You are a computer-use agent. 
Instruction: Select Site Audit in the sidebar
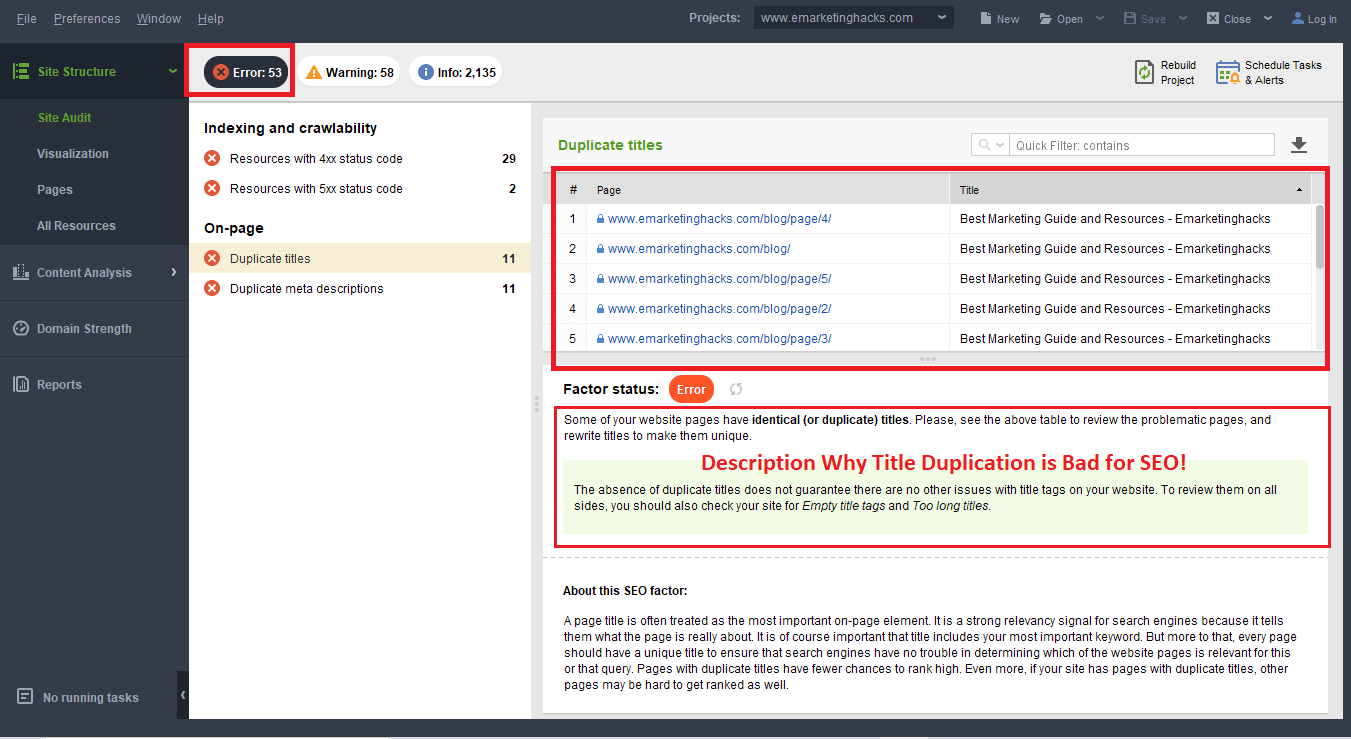(x=64, y=117)
